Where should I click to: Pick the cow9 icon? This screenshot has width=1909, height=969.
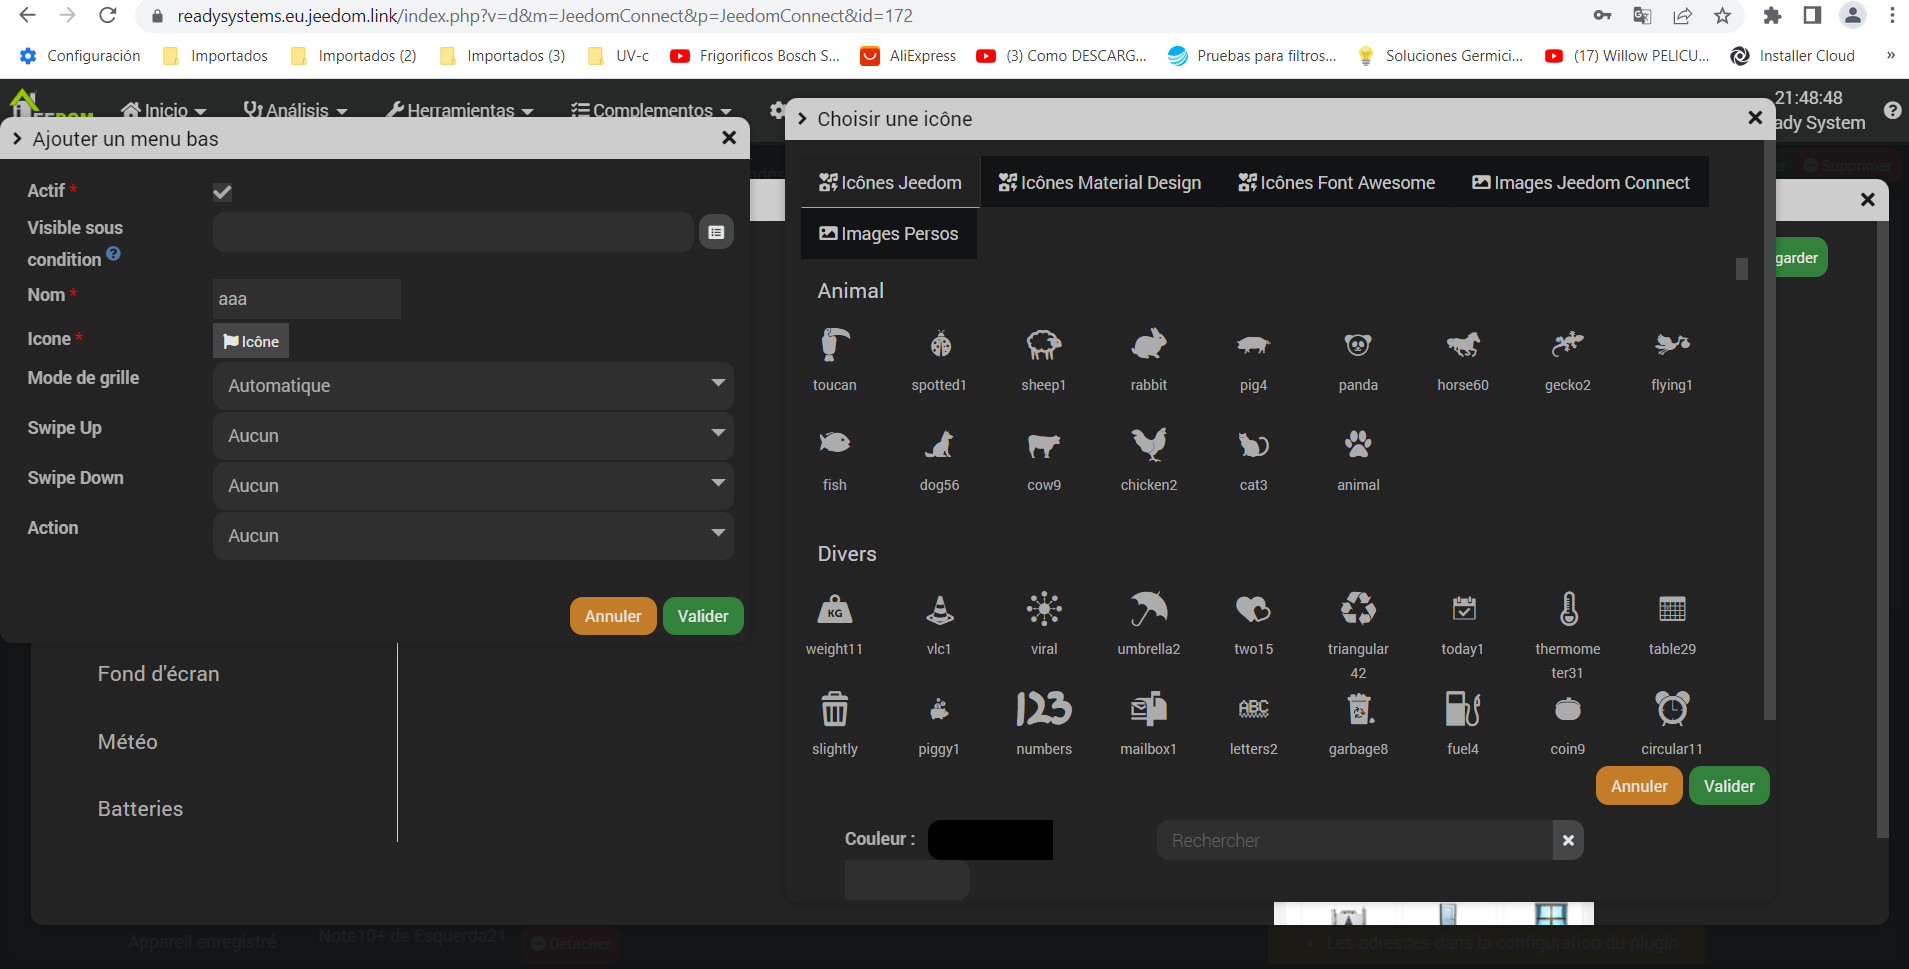point(1044,444)
